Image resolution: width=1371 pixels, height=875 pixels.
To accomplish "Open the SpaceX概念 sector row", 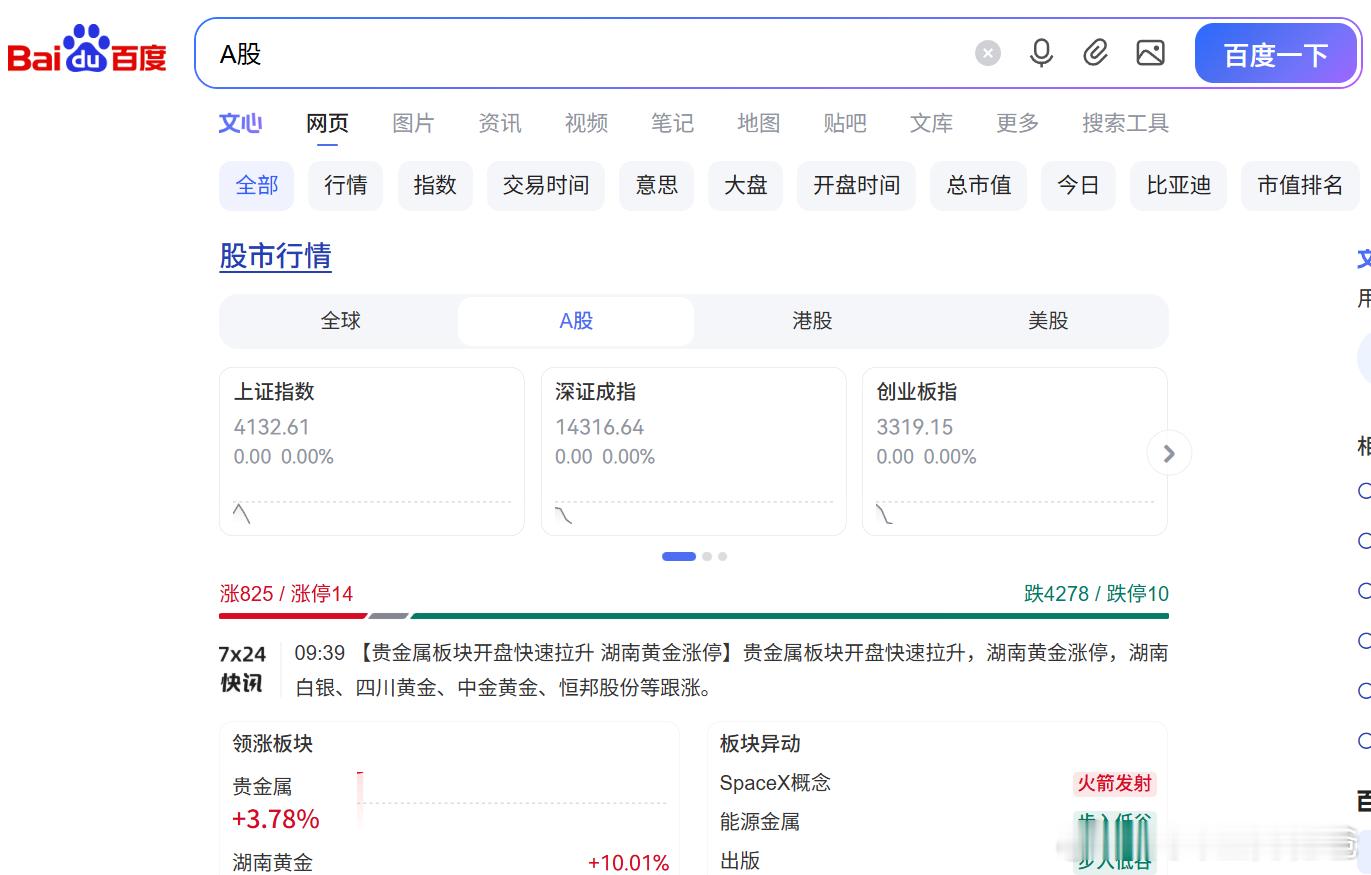I will click(x=938, y=783).
